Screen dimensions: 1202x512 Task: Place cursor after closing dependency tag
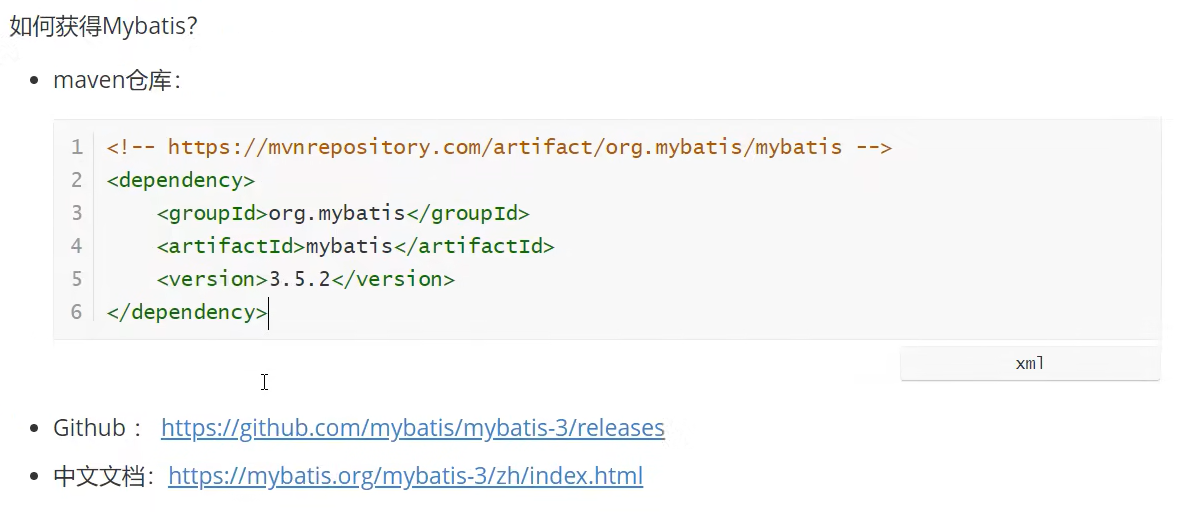(268, 312)
